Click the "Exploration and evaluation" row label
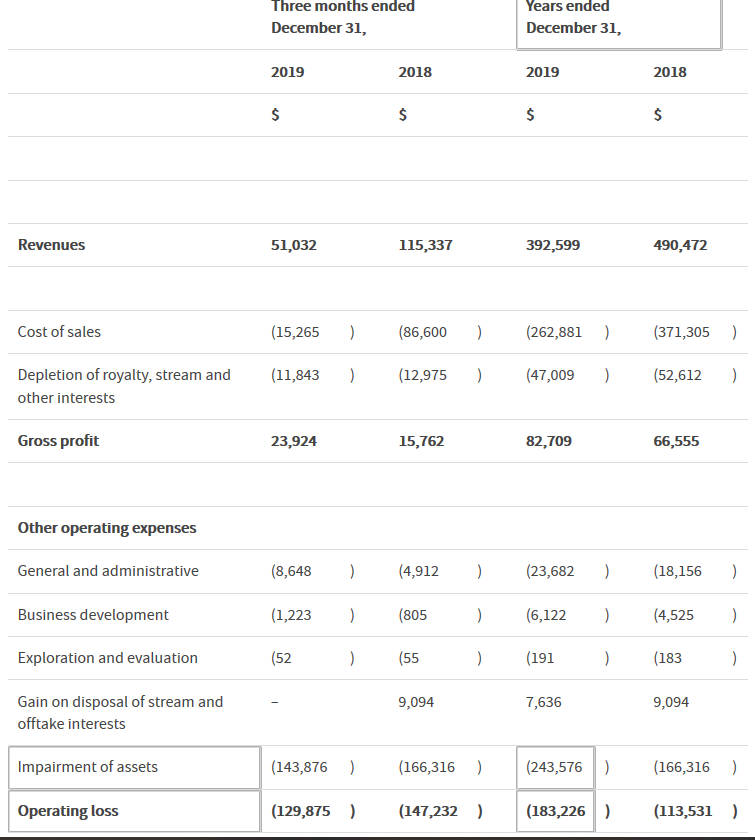Image resolution: width=755 pixels, height=840 pixels. tap(108, 658)
